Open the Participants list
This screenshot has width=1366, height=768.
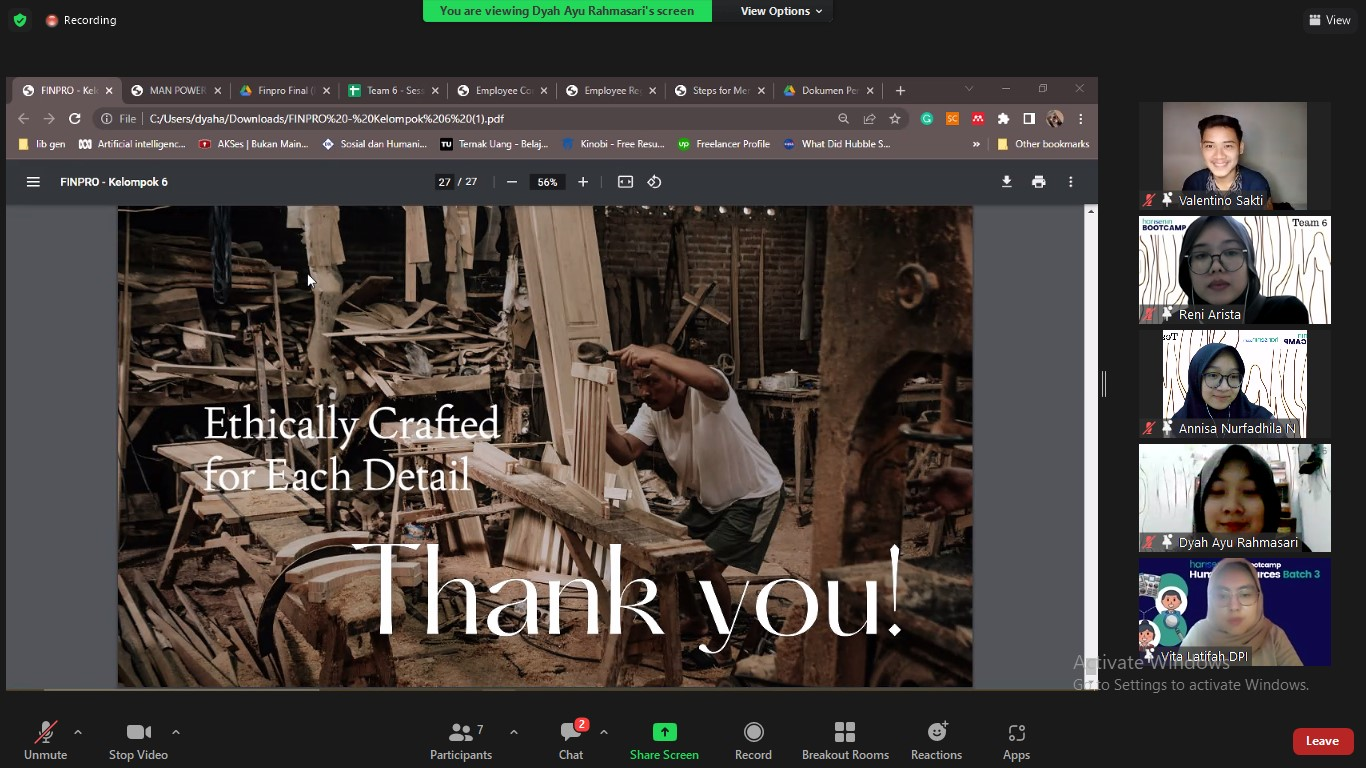click(461, 741)
